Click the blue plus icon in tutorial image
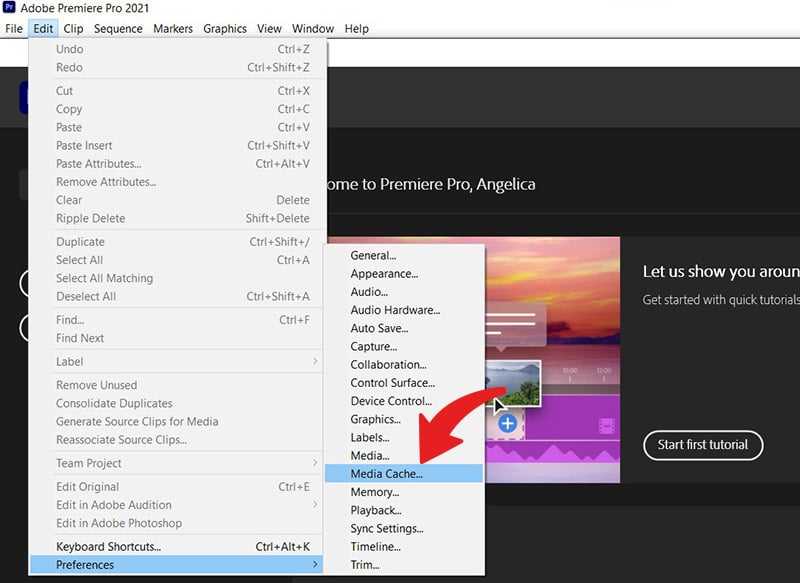The height and width of the screenshot is (583, 800). [507, 423]
